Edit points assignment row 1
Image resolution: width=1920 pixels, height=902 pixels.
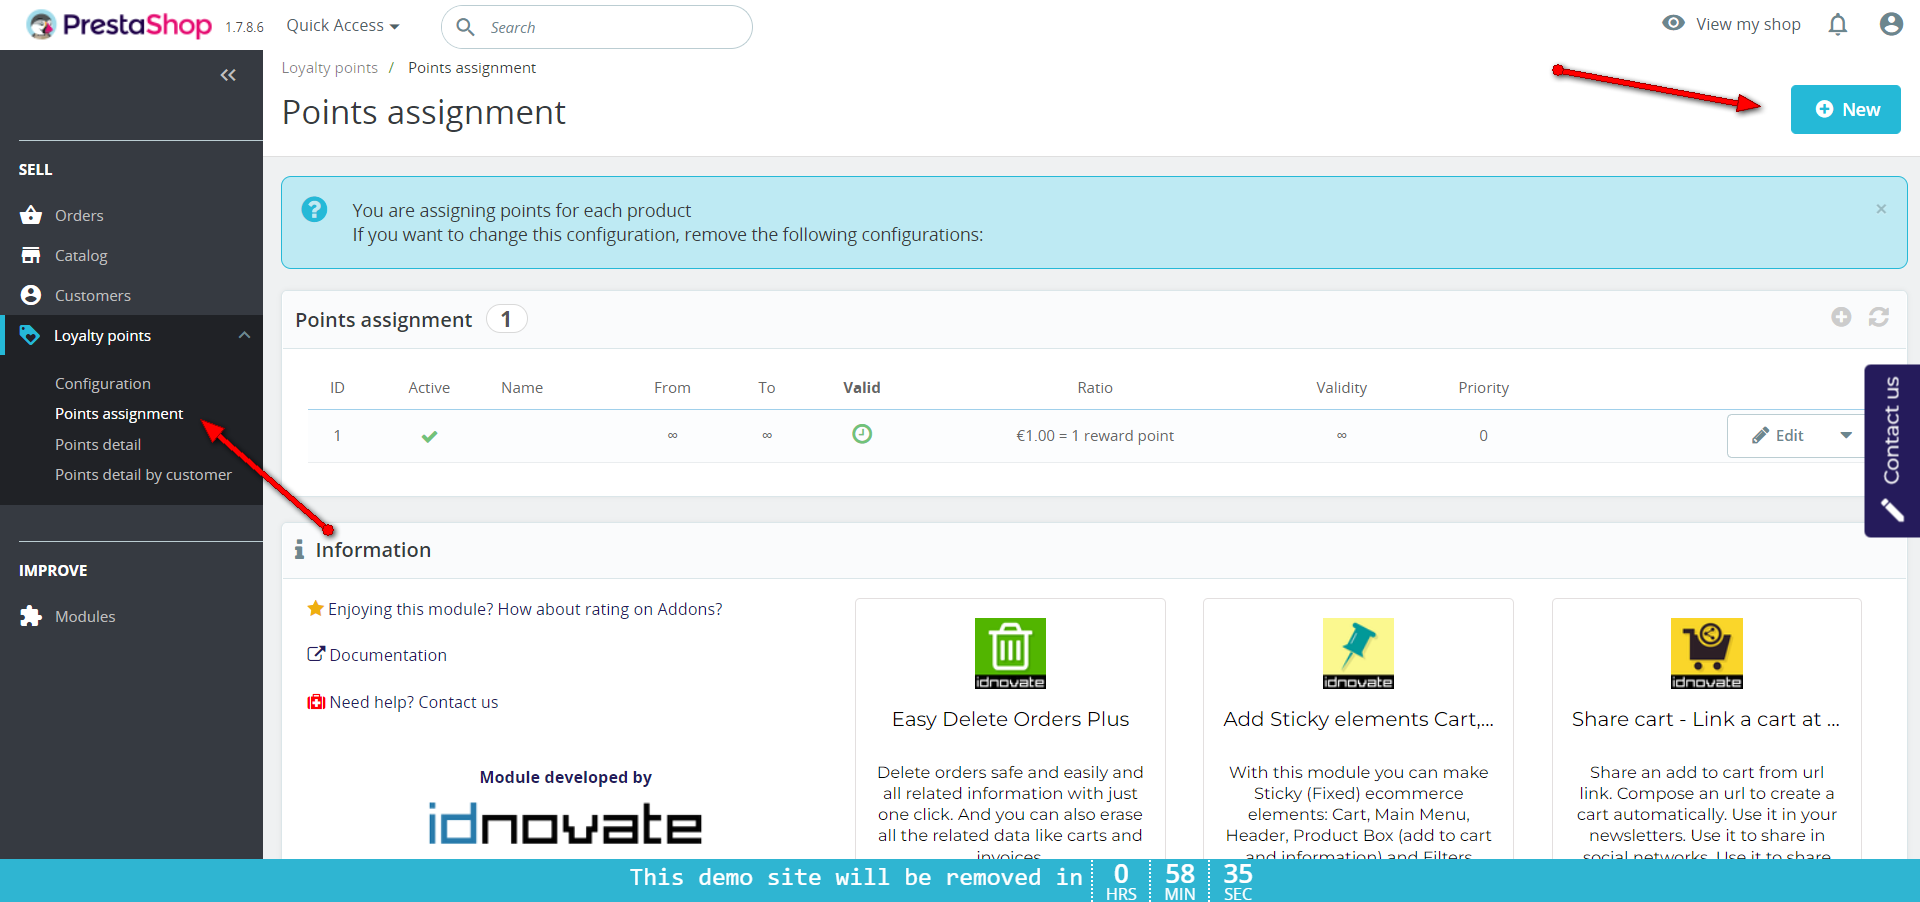tap(1779, 435)
